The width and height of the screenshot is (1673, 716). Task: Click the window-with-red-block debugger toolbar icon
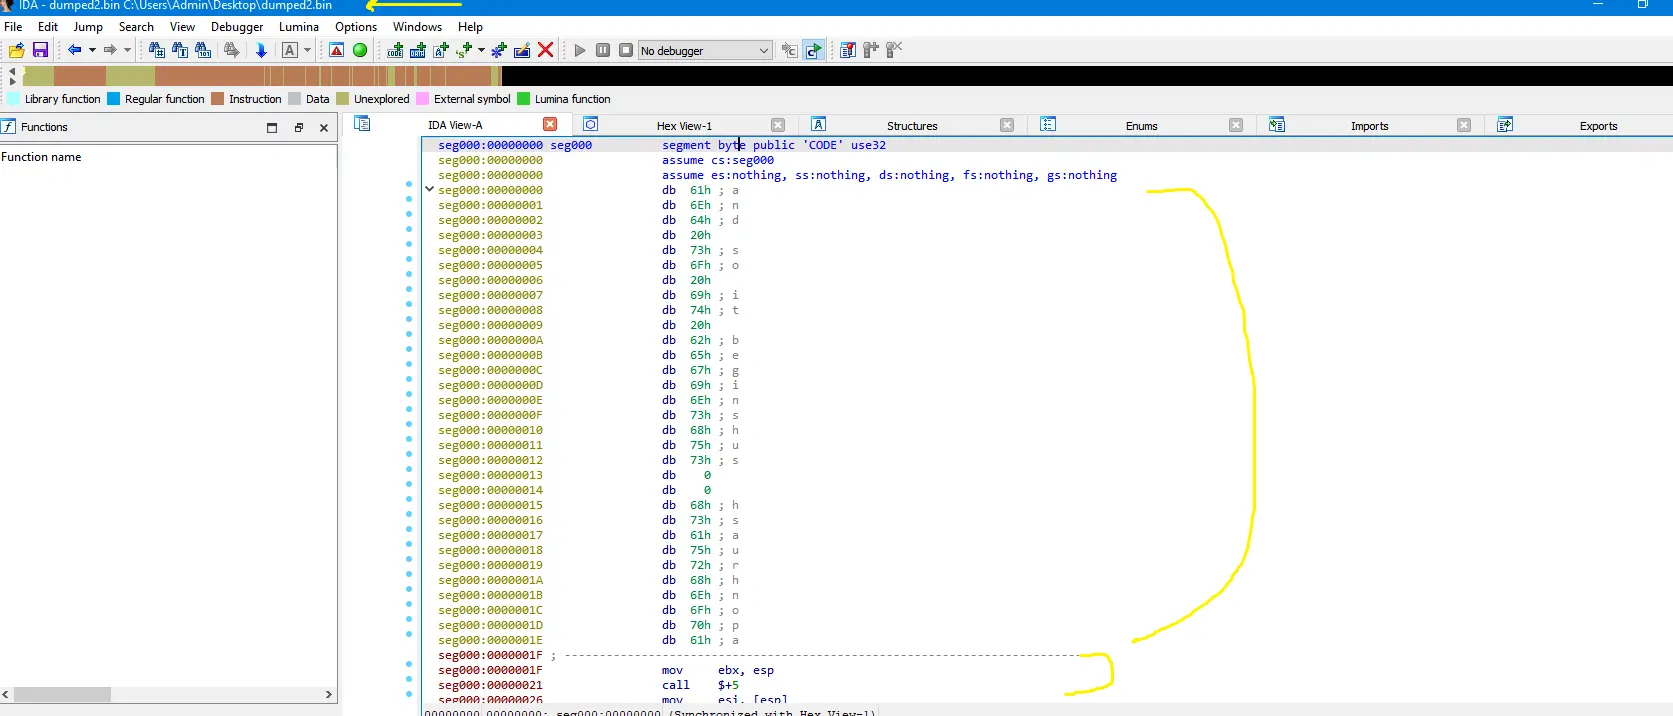848,50
